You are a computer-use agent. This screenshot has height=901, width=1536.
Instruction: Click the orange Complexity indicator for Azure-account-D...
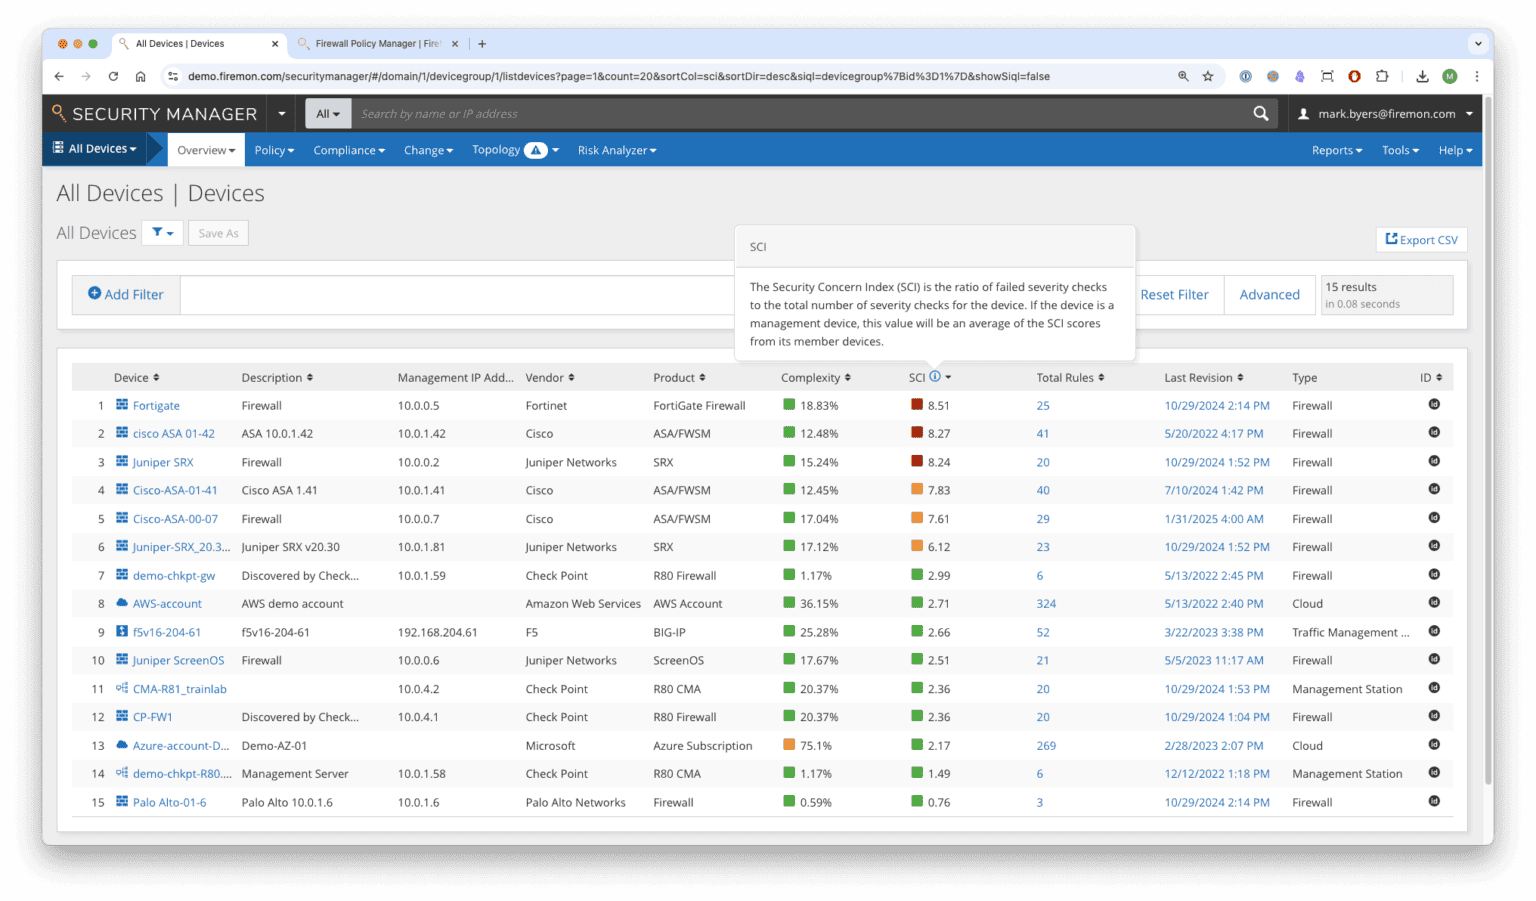click(x=789, y=745)
